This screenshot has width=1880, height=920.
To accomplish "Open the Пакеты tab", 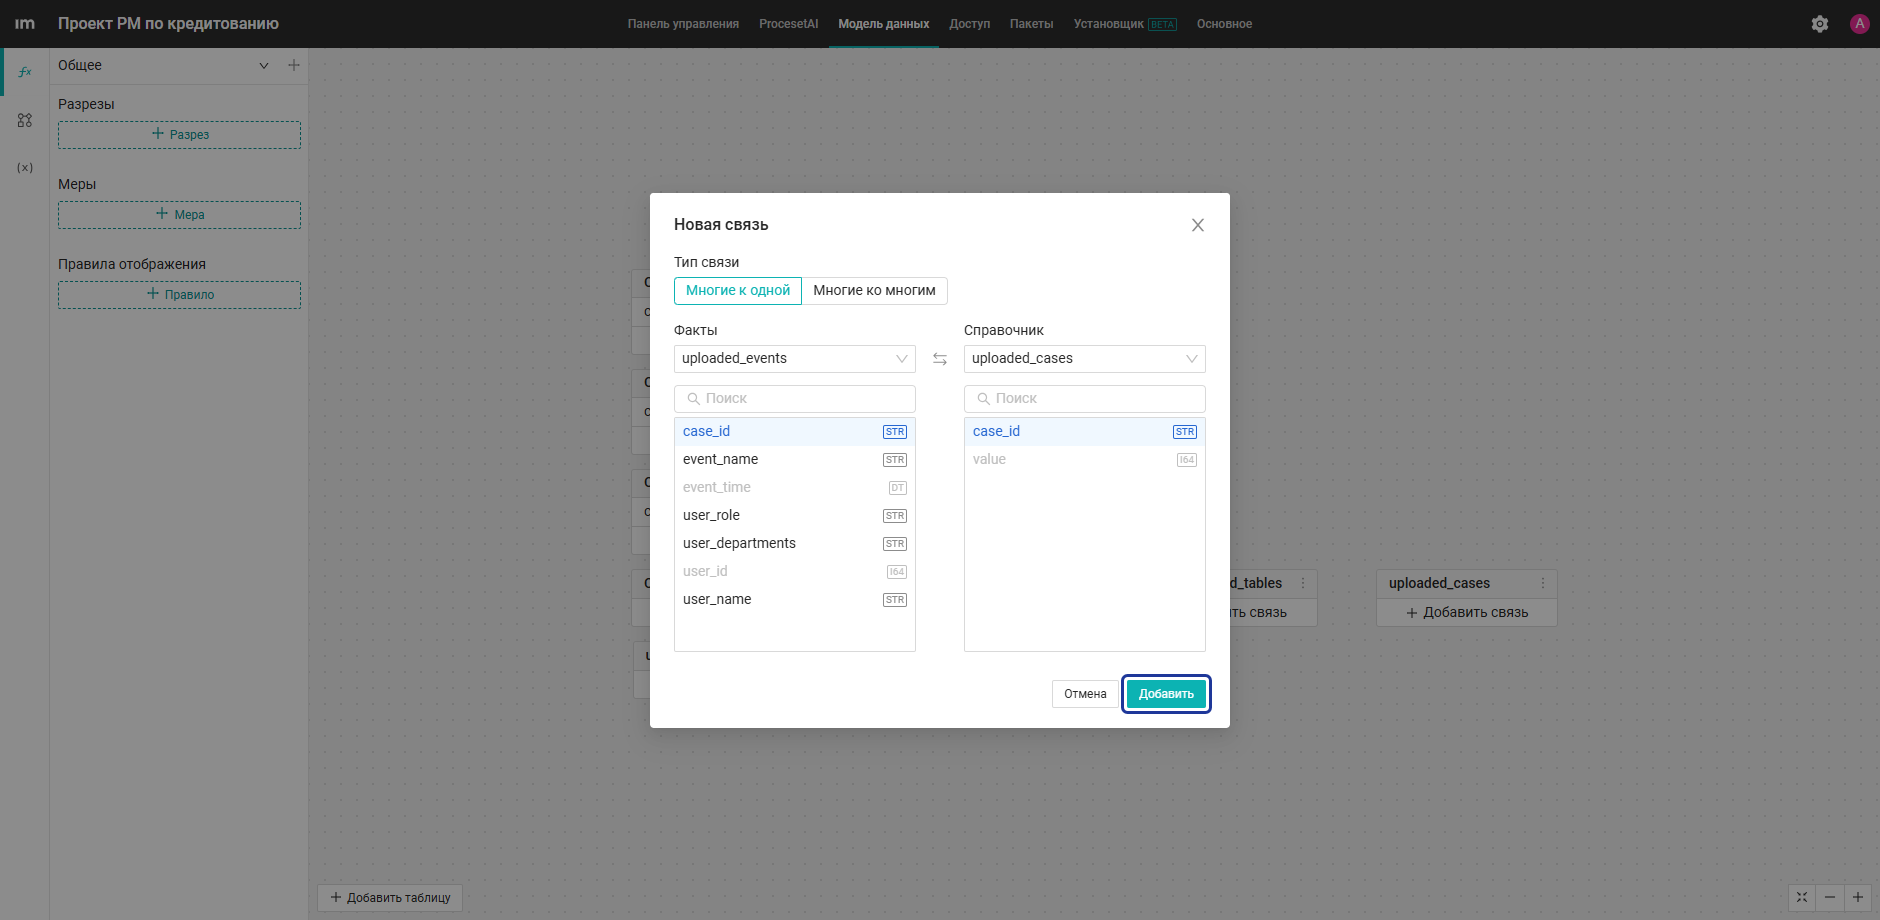I will pos(1031,24).
